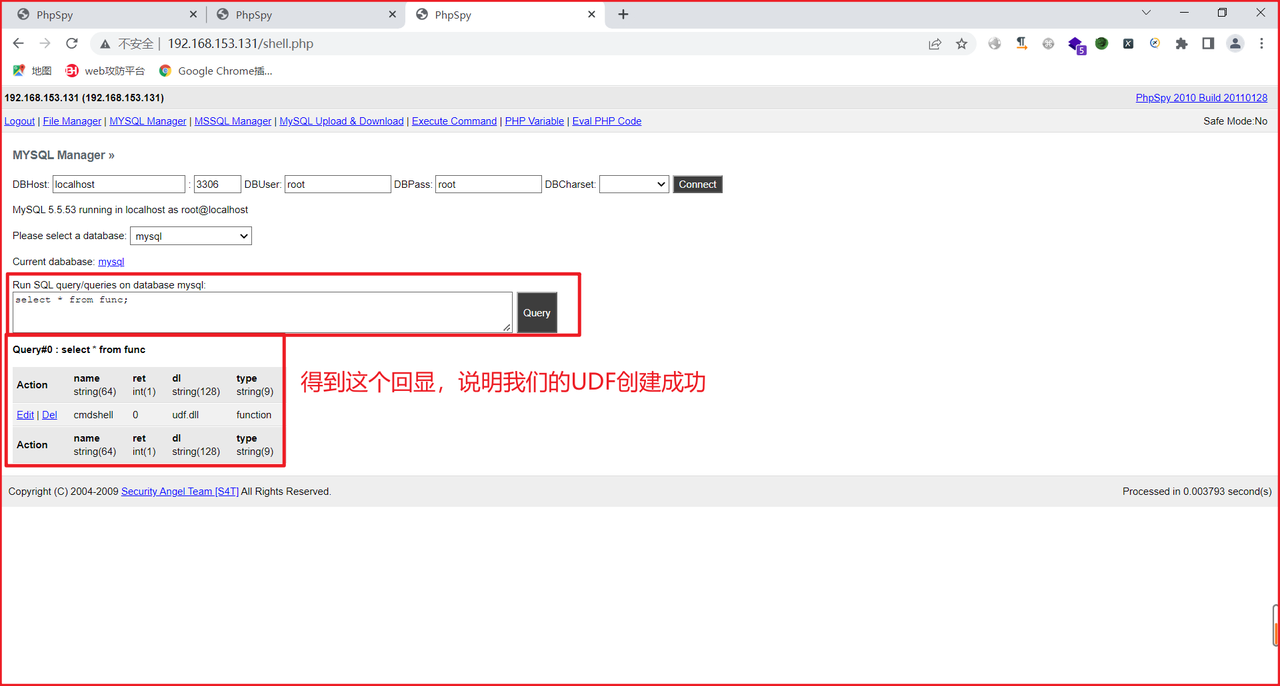Click the current database mysql link
Screen dimensions: 1280x686
pos(111,261)
